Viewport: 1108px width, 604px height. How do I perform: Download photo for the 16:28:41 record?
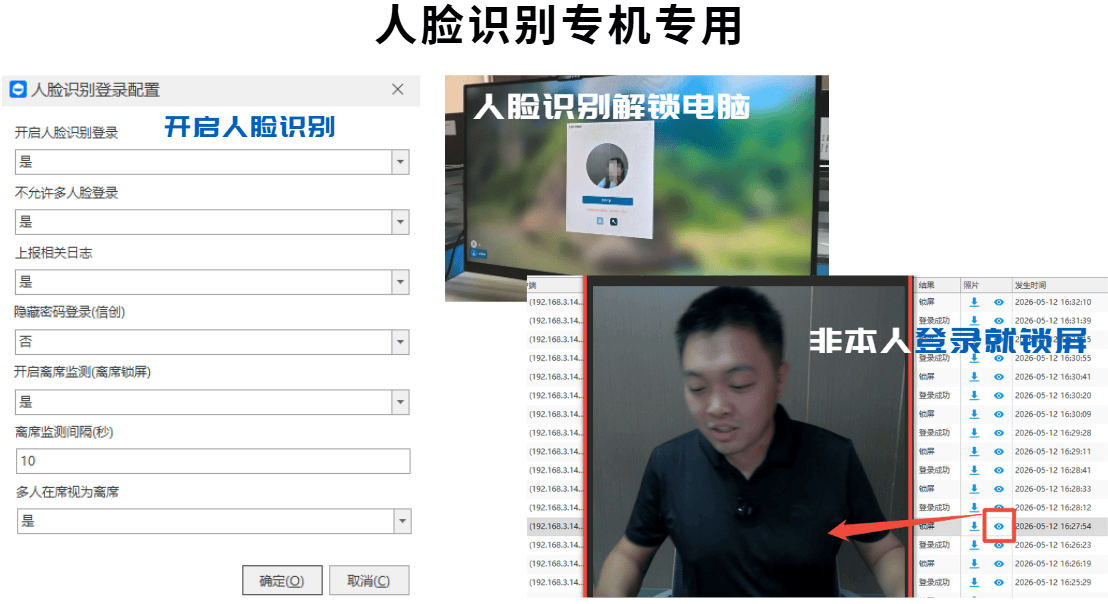(974, 470)
